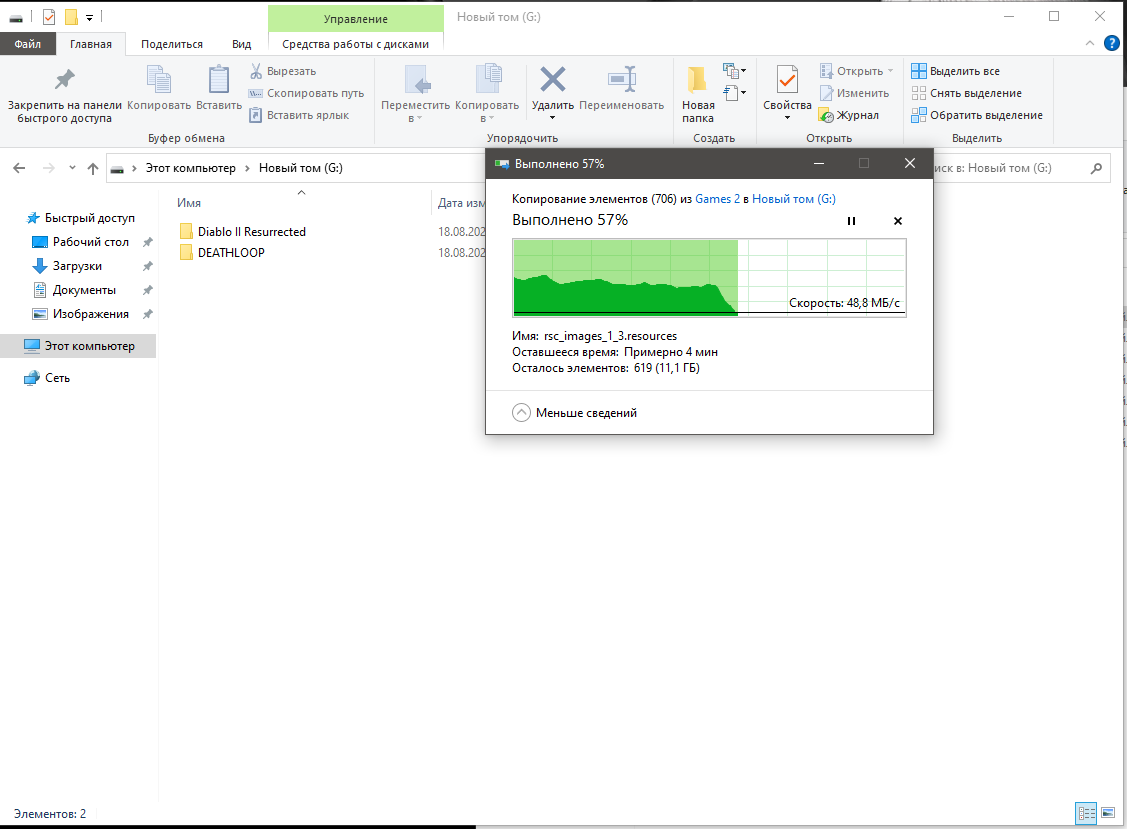
Task: Open Загрузки in navigation pane
Action: 77,266
